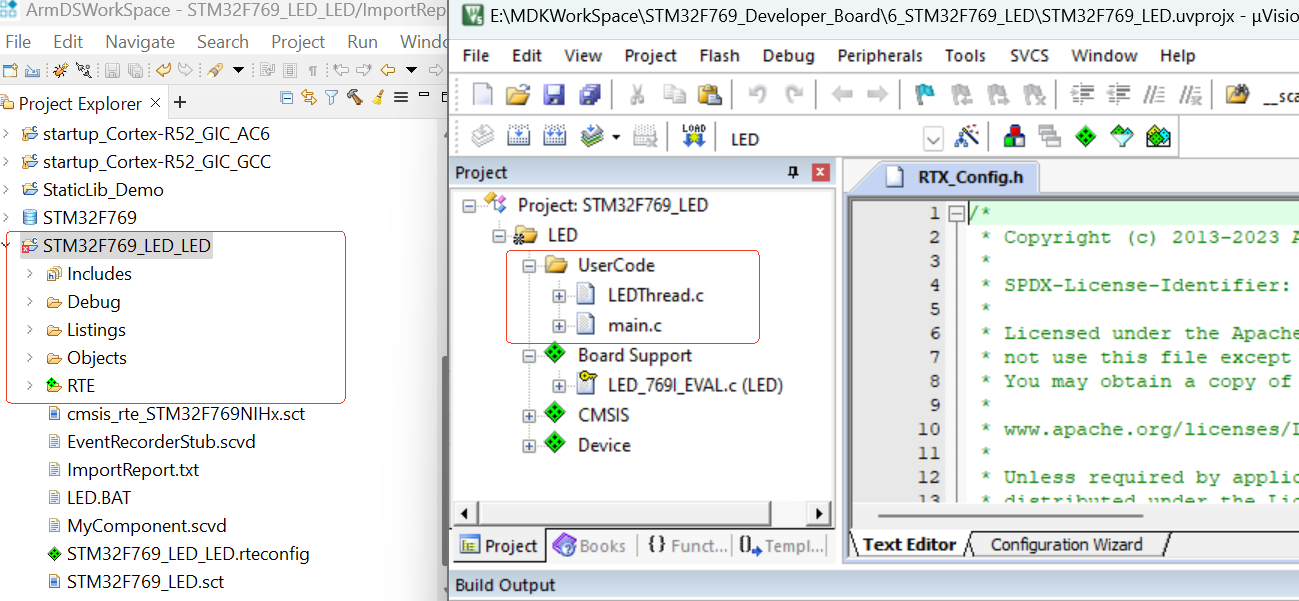Toggle Link with Editor arrows in Project Explorer
The width and height of the screenshot is (1299, 601).
(x=308, y=98)
